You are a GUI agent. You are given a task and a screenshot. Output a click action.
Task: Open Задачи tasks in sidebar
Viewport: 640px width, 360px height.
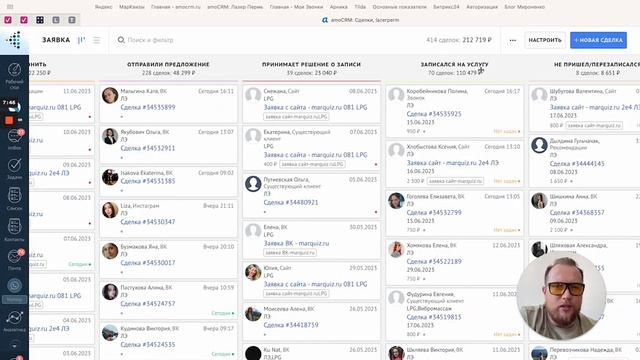(x=14, y=169)
